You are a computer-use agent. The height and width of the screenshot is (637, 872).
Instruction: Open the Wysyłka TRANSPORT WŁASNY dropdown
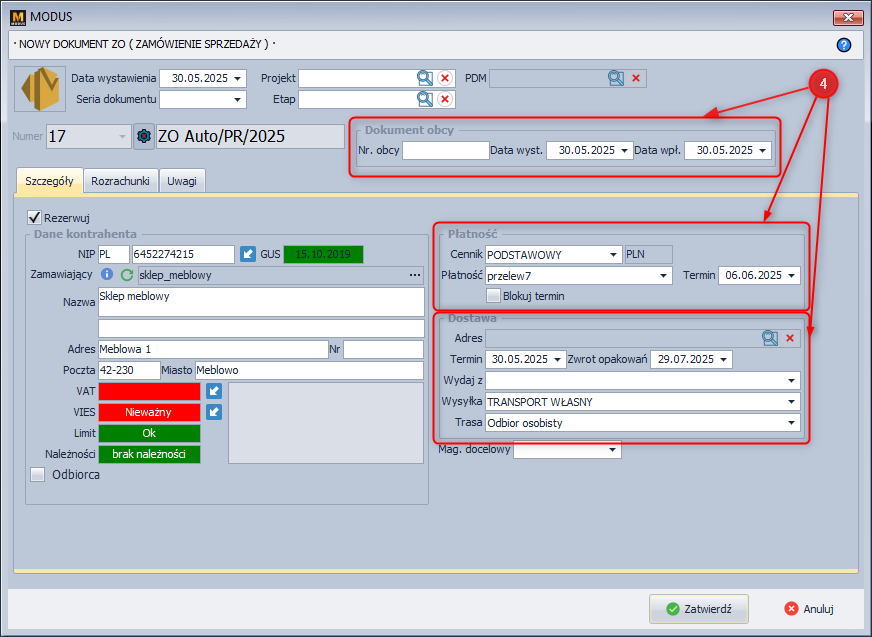[x=792, y=401]
